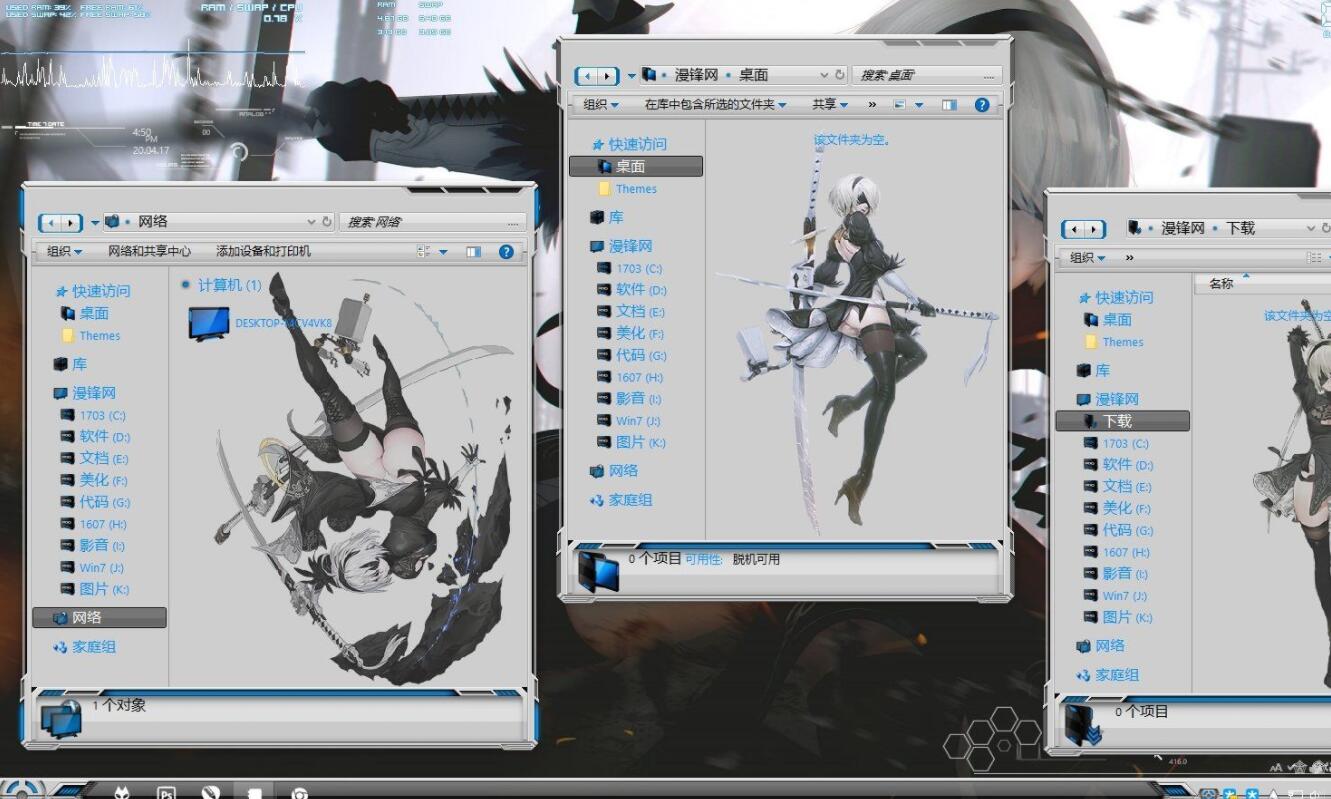Click 脱机可用 availability status text
Screen dimensions: 1331x799
(756, 559)
